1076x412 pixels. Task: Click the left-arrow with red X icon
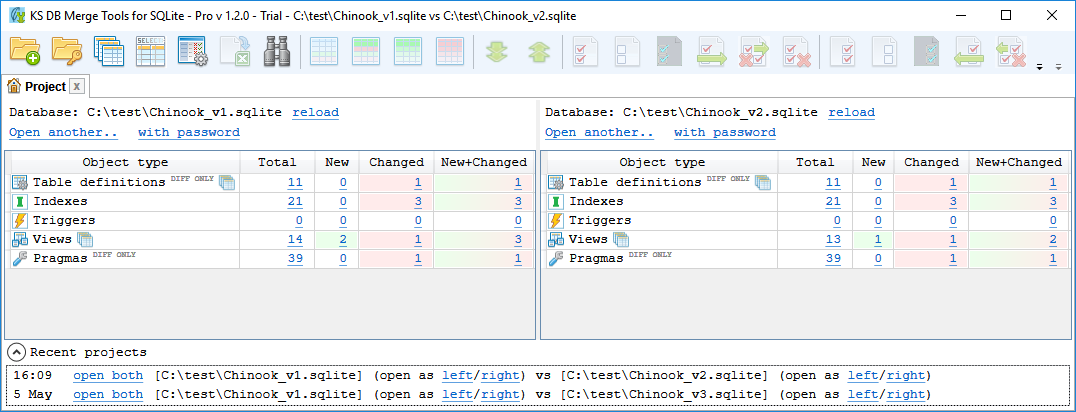[1010, 52]
